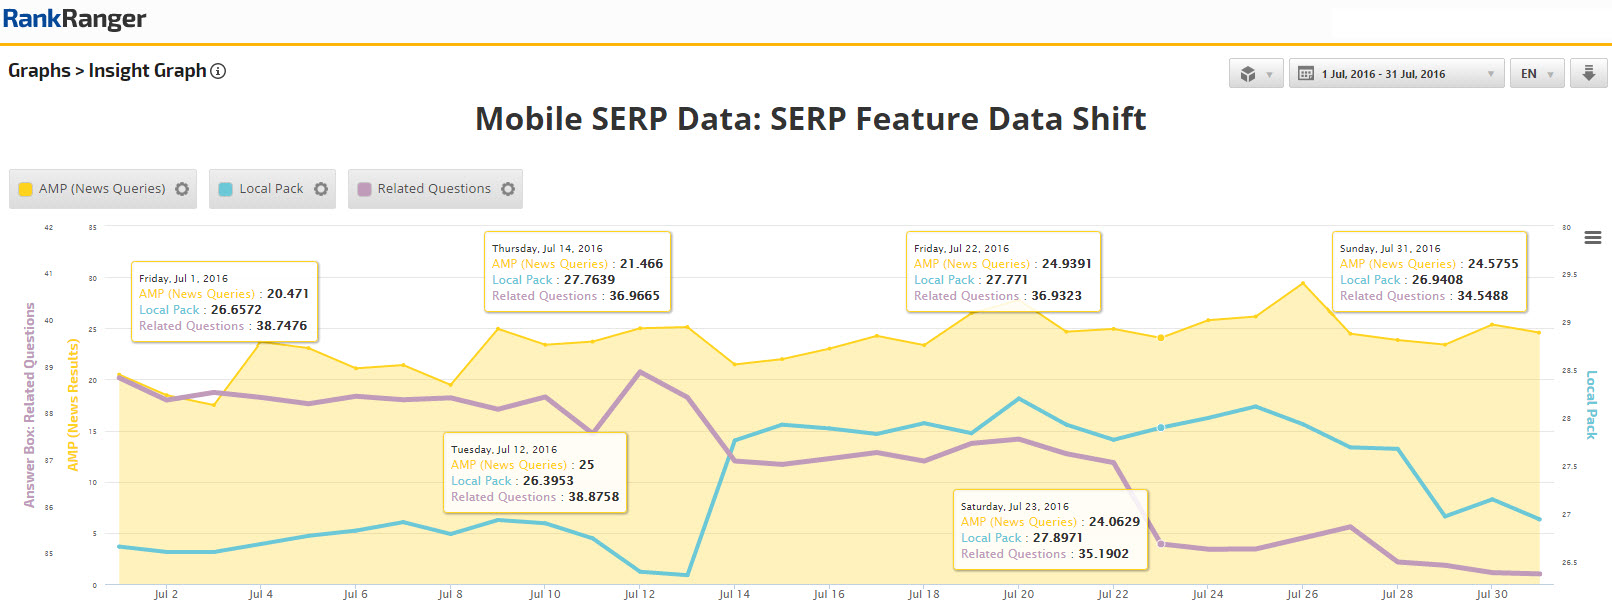Click the purple Related Questions color swatch
1612x616 pixels.
click(365, 189)
